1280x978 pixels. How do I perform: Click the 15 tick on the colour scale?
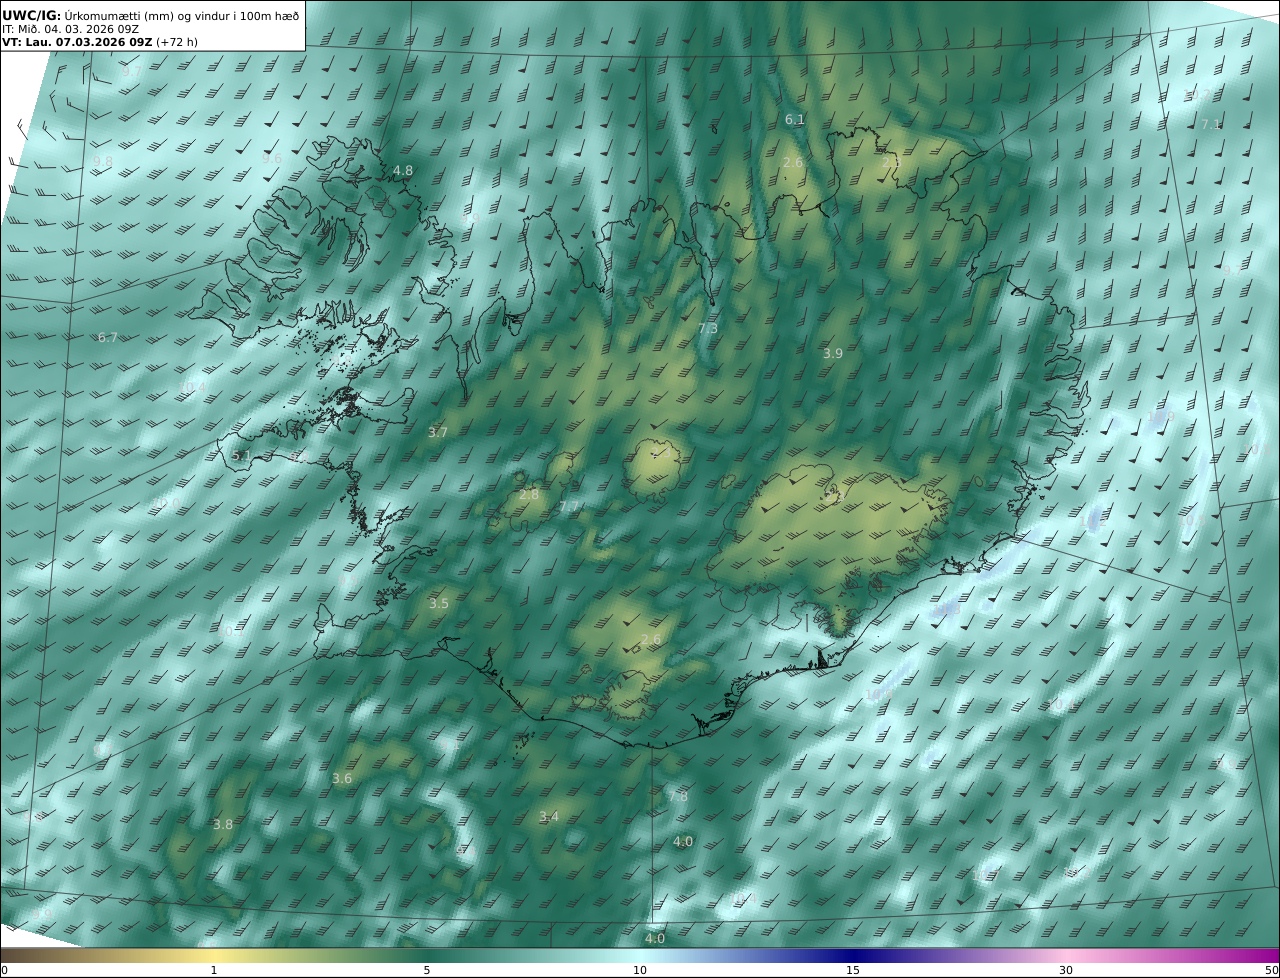853,970
